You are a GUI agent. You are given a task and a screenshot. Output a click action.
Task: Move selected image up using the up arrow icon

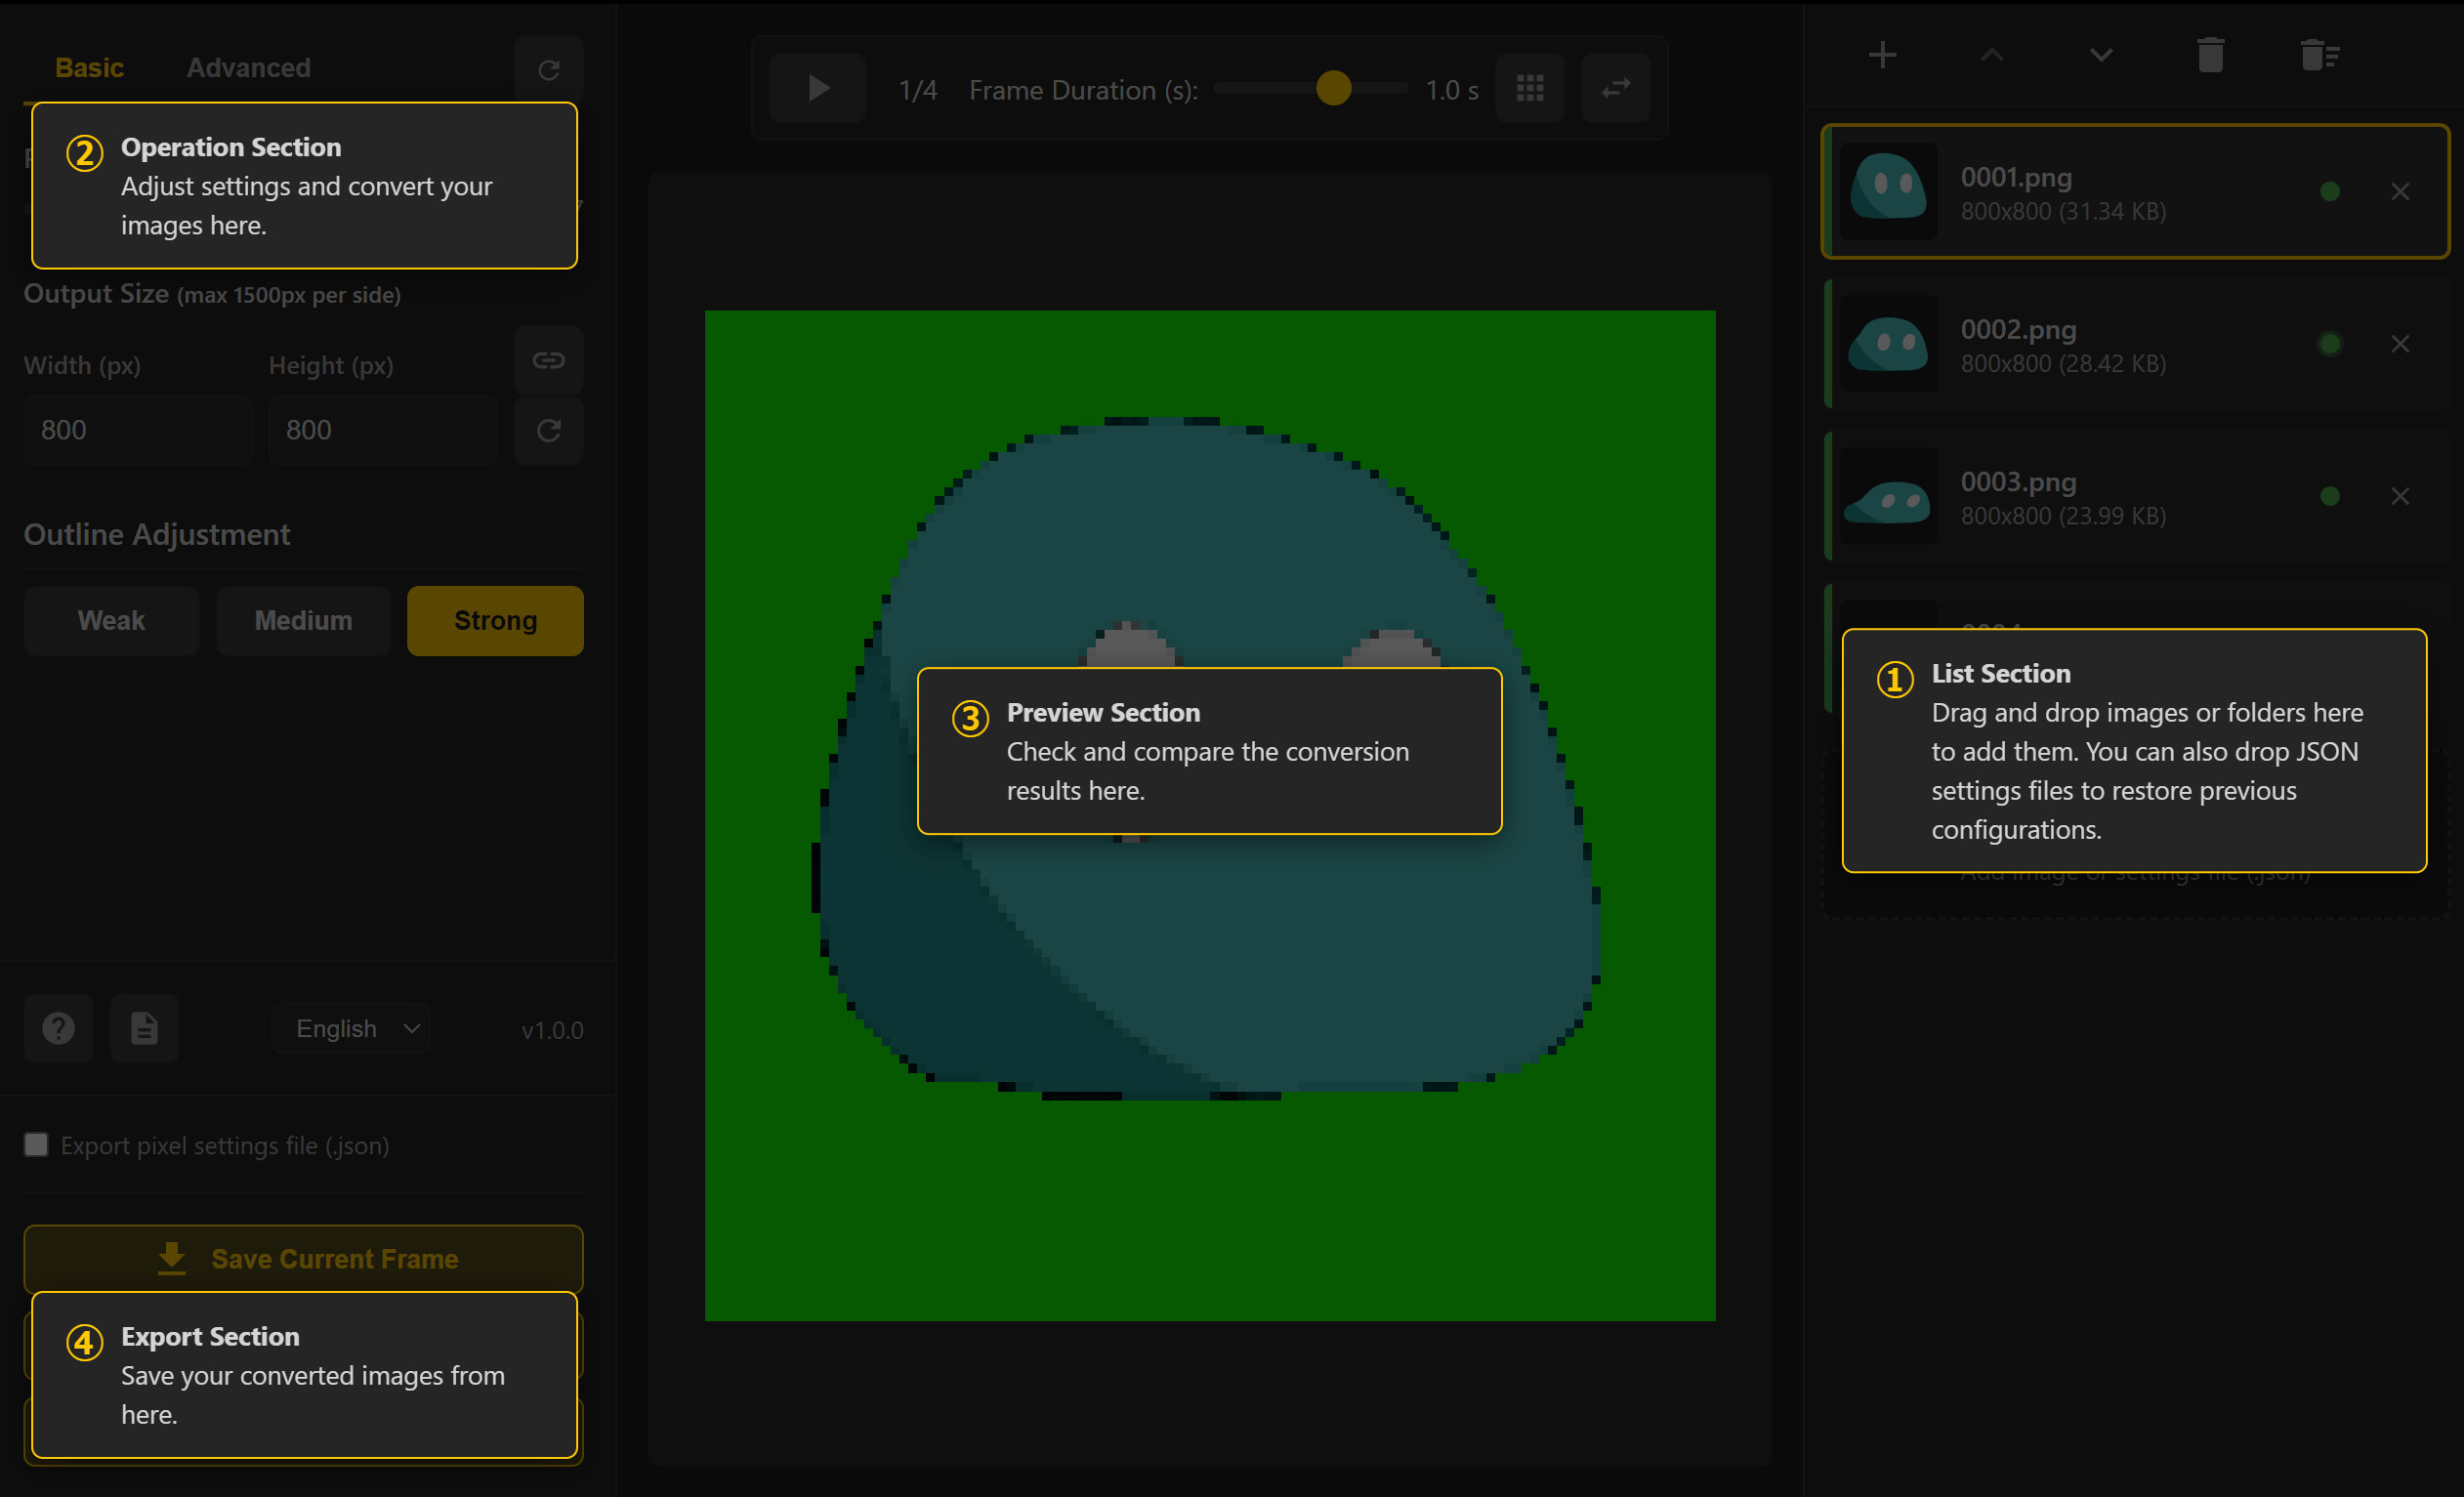(1992, 55)
